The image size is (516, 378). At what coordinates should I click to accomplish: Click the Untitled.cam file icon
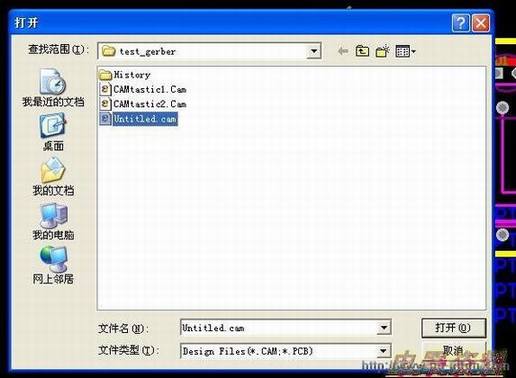105,119
